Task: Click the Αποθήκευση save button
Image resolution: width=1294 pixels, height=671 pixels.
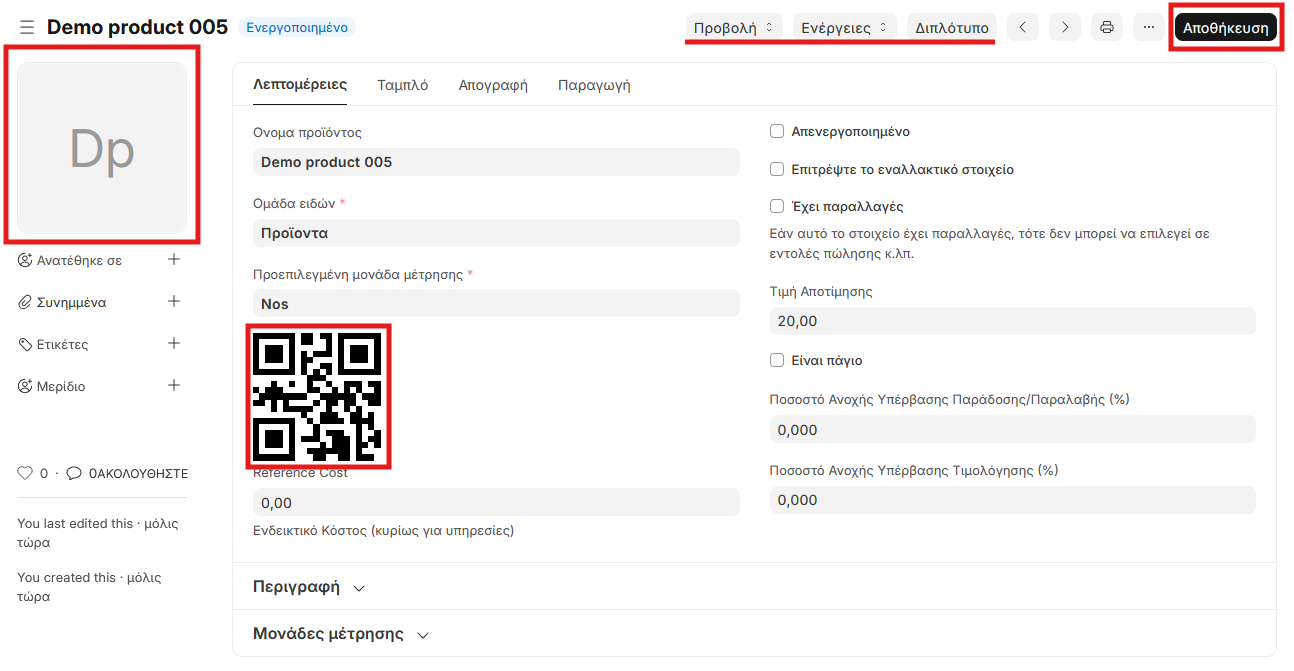Action: pyautogui.click(x=1225, y=28)
